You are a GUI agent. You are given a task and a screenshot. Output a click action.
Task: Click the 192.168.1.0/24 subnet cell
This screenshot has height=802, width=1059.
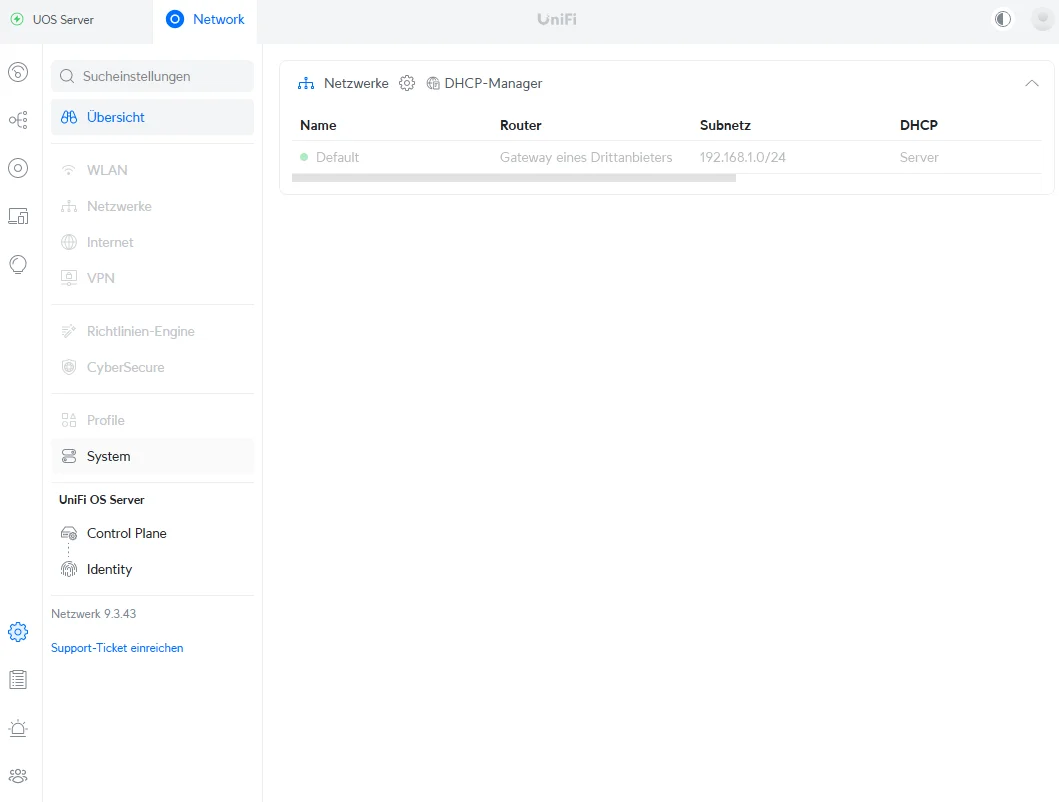click(x=742, y=157)
